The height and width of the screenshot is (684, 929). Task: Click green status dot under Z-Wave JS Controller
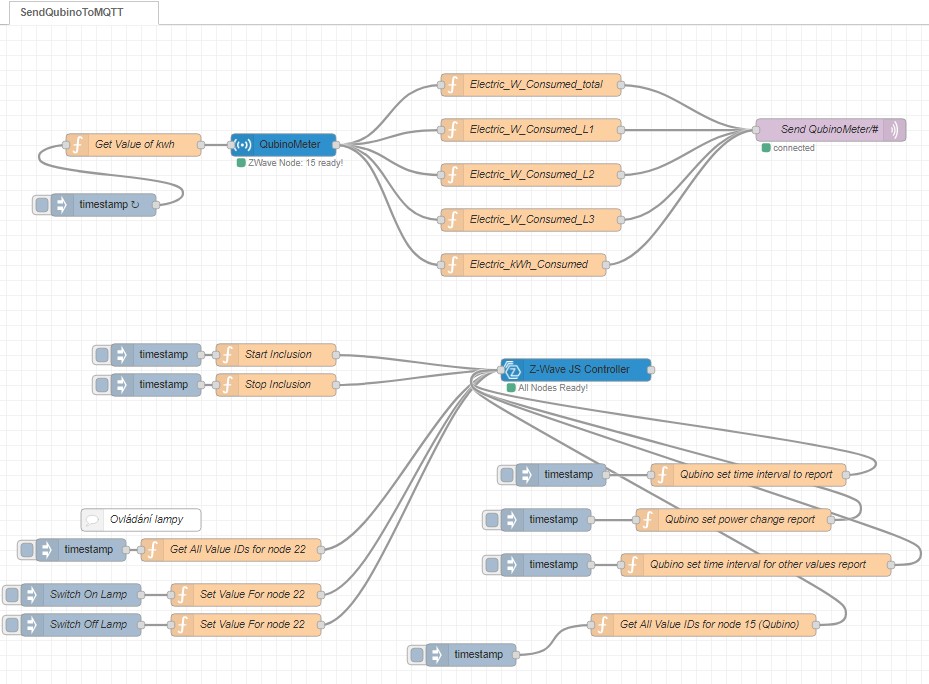(x=511, y=388)
